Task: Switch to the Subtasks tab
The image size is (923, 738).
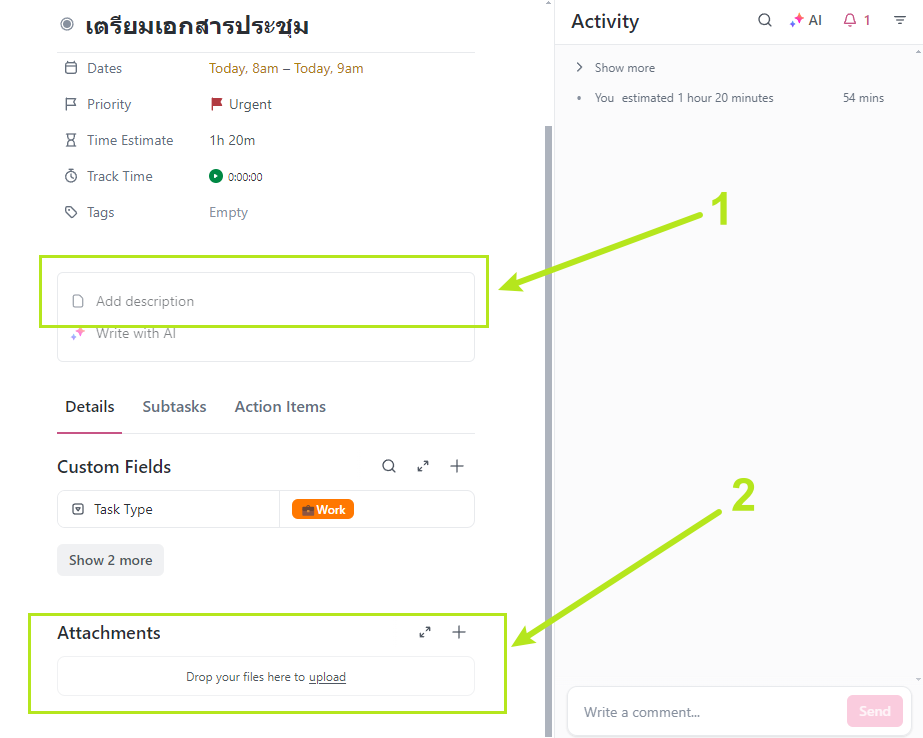Action: pyautogui.click(x=174, y=407)
